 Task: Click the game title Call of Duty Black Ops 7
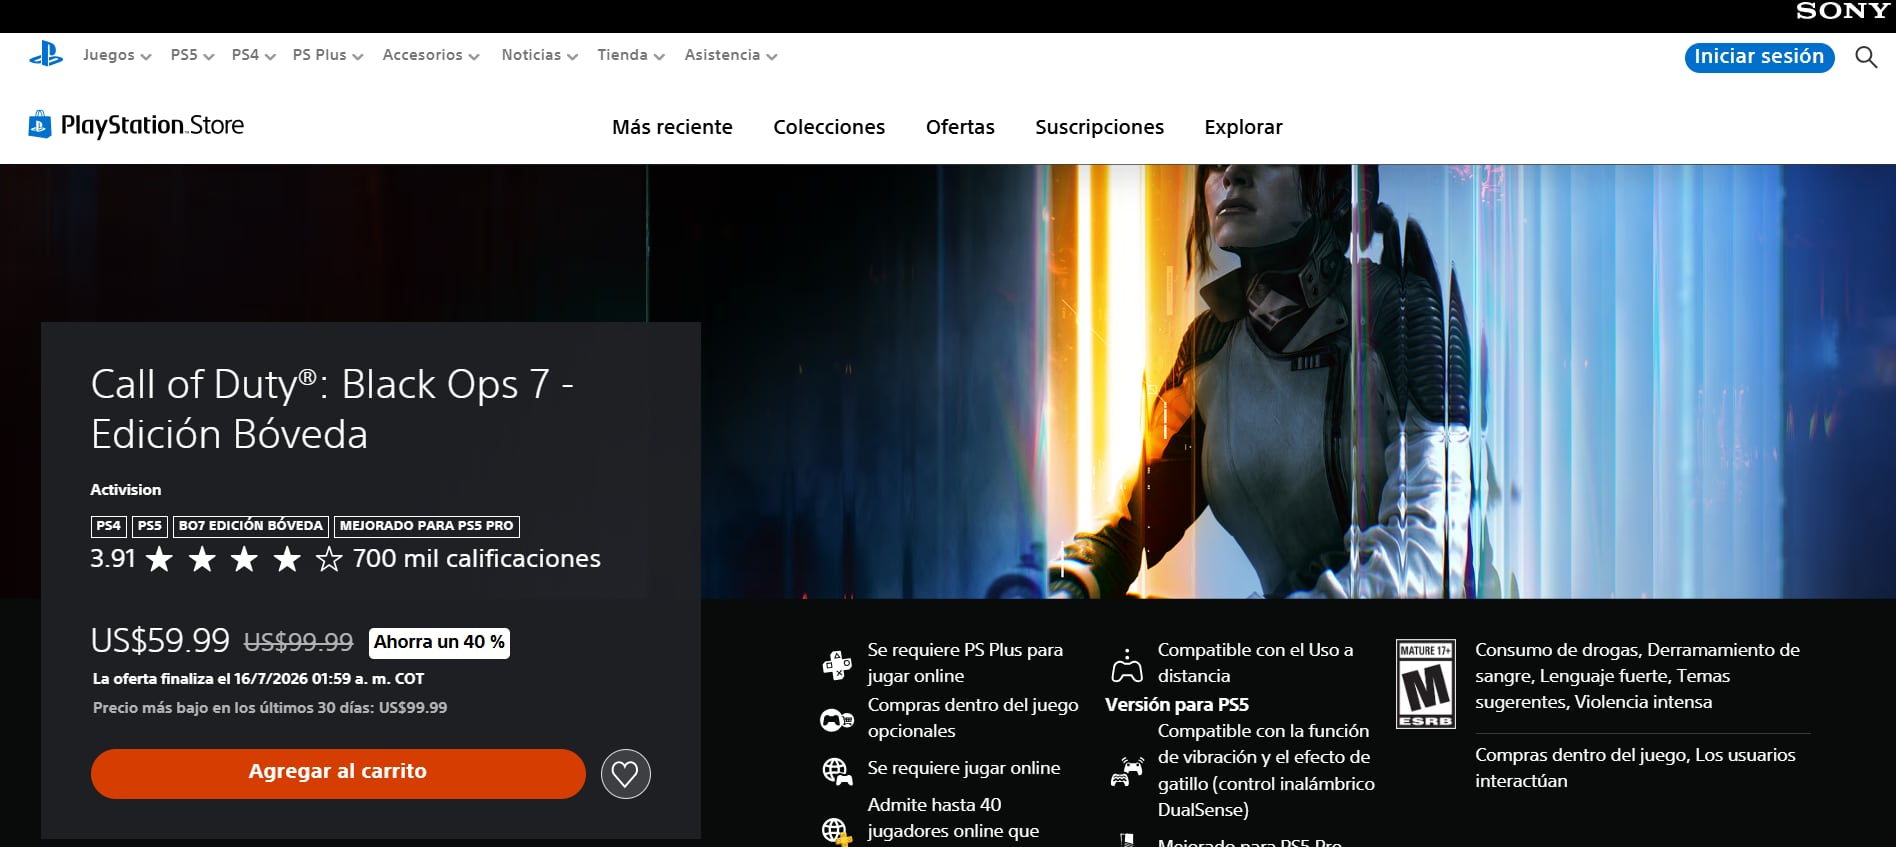(332, 409)
